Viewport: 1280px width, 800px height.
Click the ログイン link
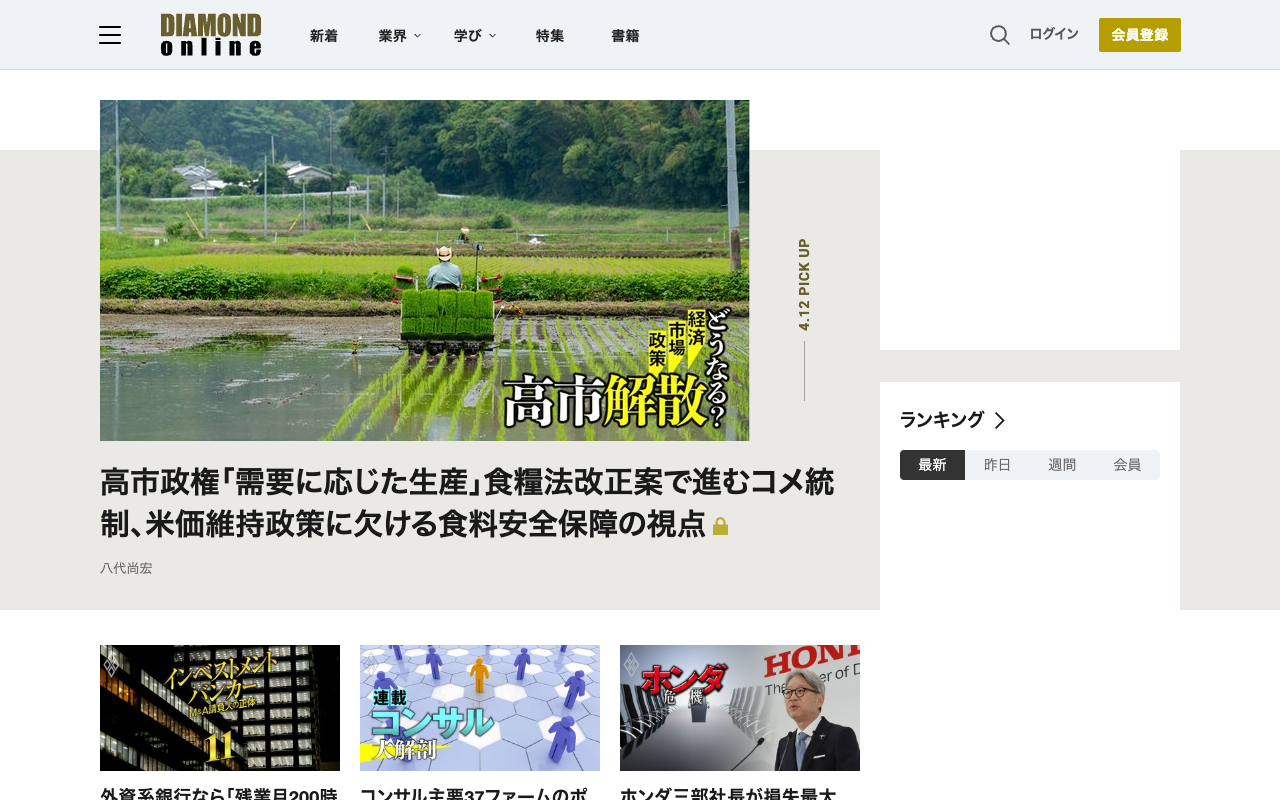[x=1054, y=34]
